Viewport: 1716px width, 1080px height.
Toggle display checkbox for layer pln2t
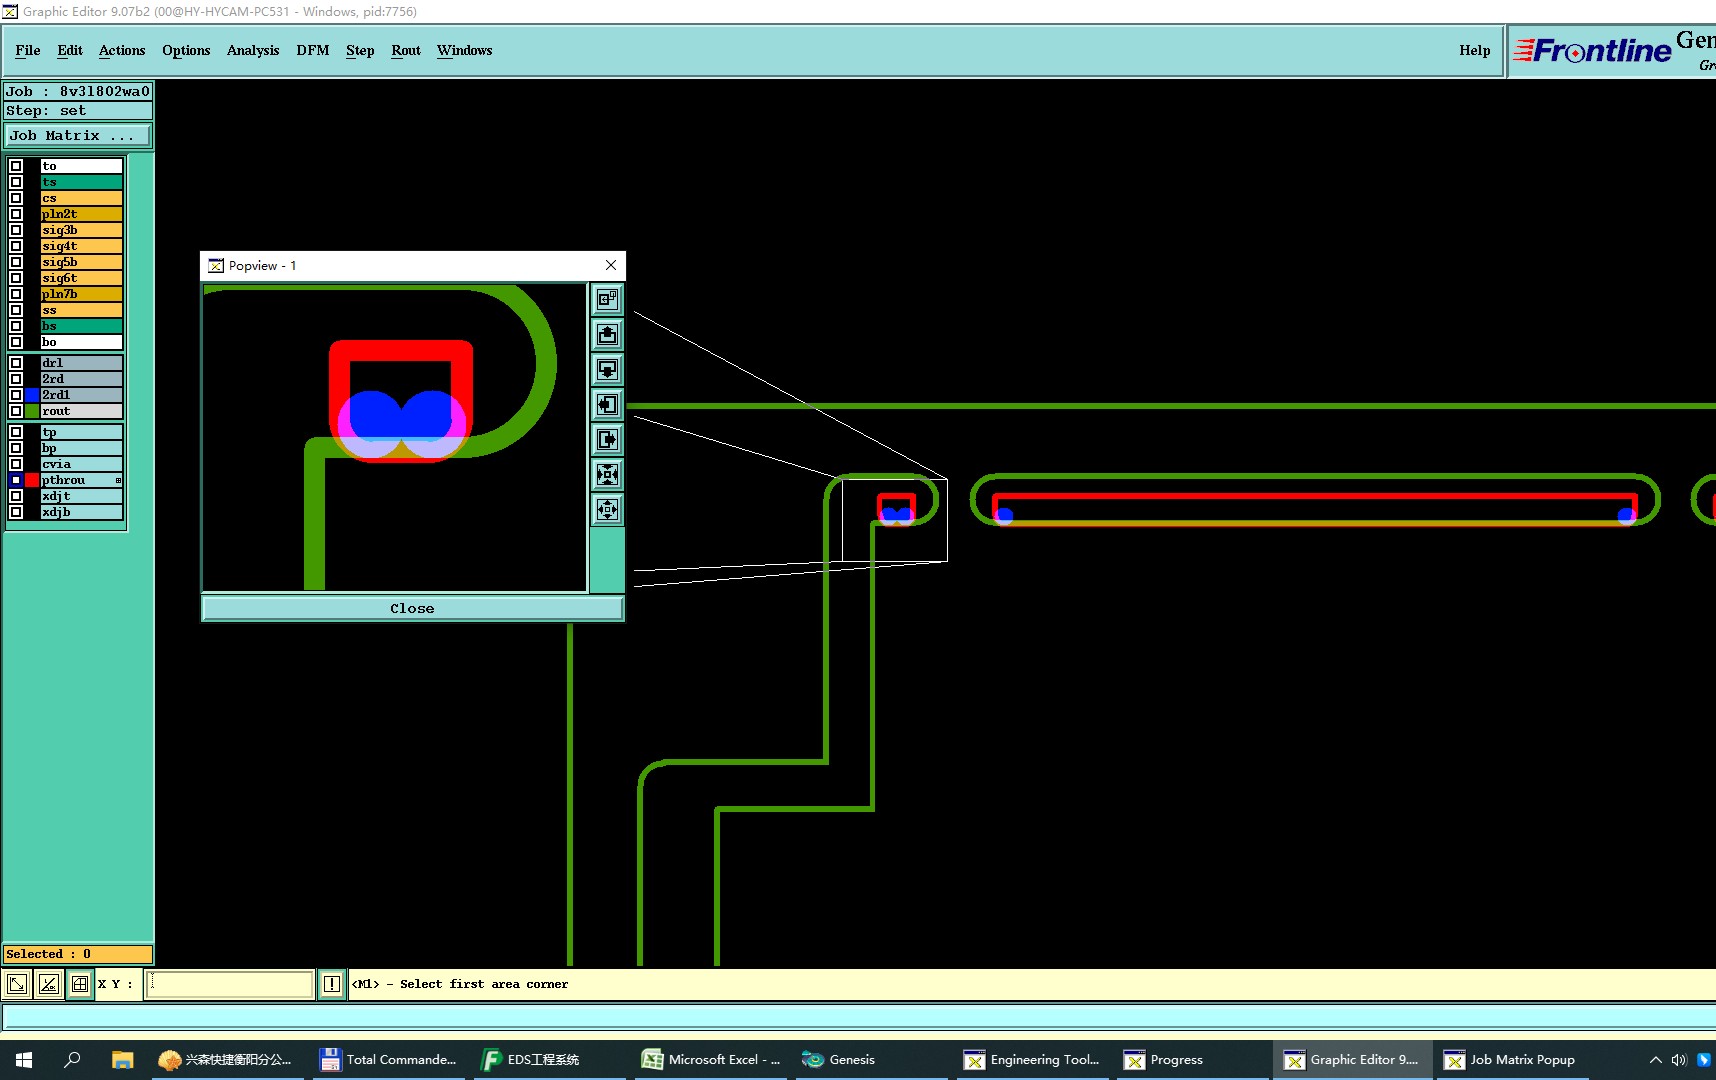point(16,214)
